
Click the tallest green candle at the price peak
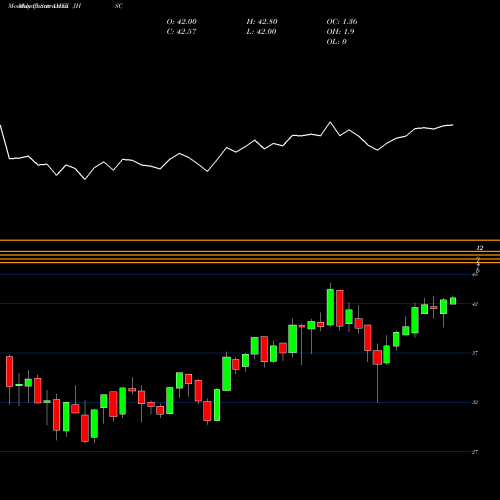click(330, 307)
